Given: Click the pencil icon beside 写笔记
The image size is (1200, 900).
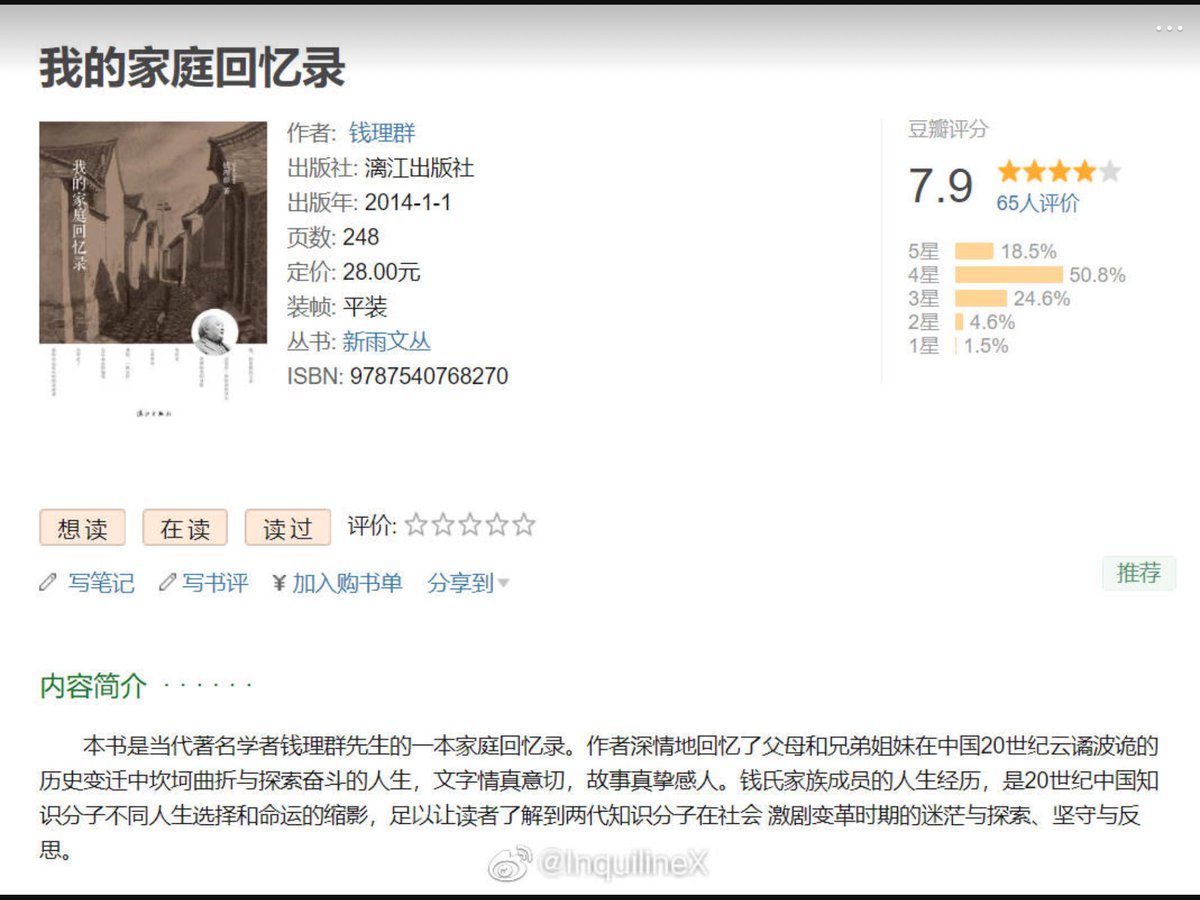Looking at the screenshot, I should tap(47, 582).
